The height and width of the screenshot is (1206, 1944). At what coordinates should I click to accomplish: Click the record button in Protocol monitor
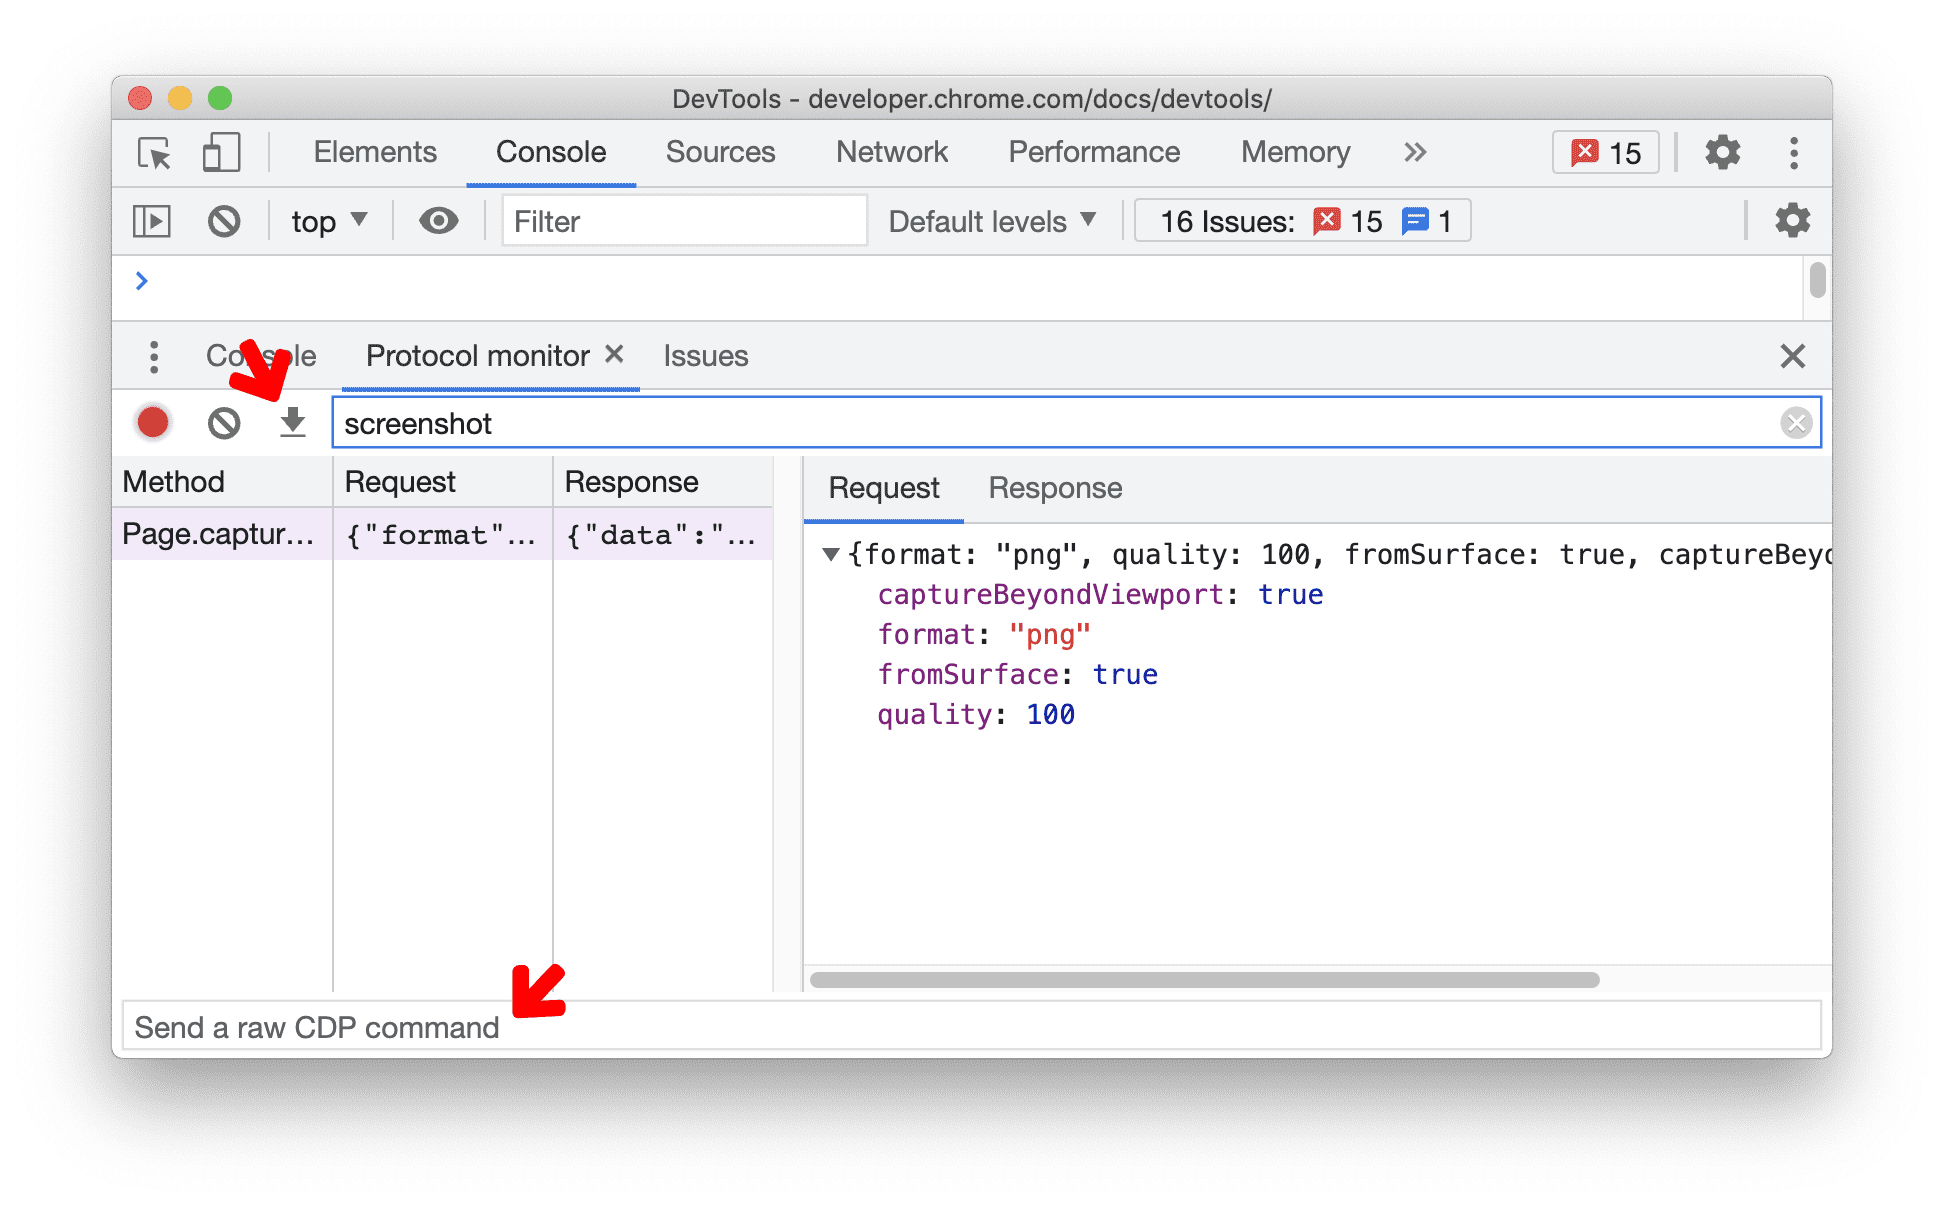click(153, 422)
